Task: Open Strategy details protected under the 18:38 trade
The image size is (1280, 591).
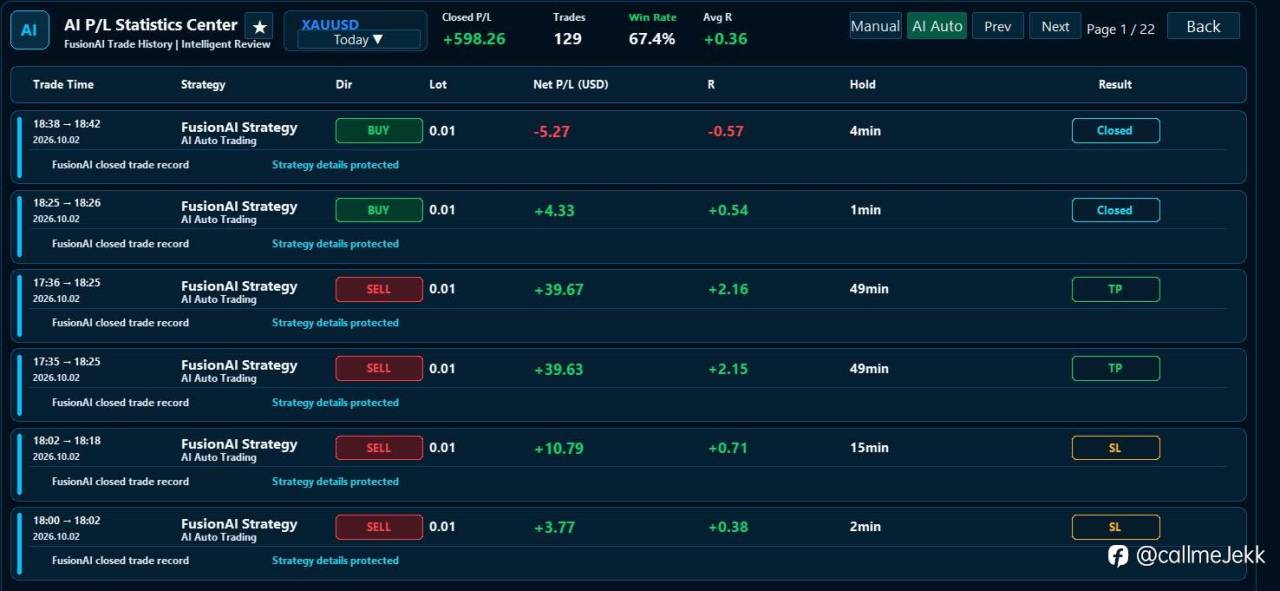Action: 335,165
